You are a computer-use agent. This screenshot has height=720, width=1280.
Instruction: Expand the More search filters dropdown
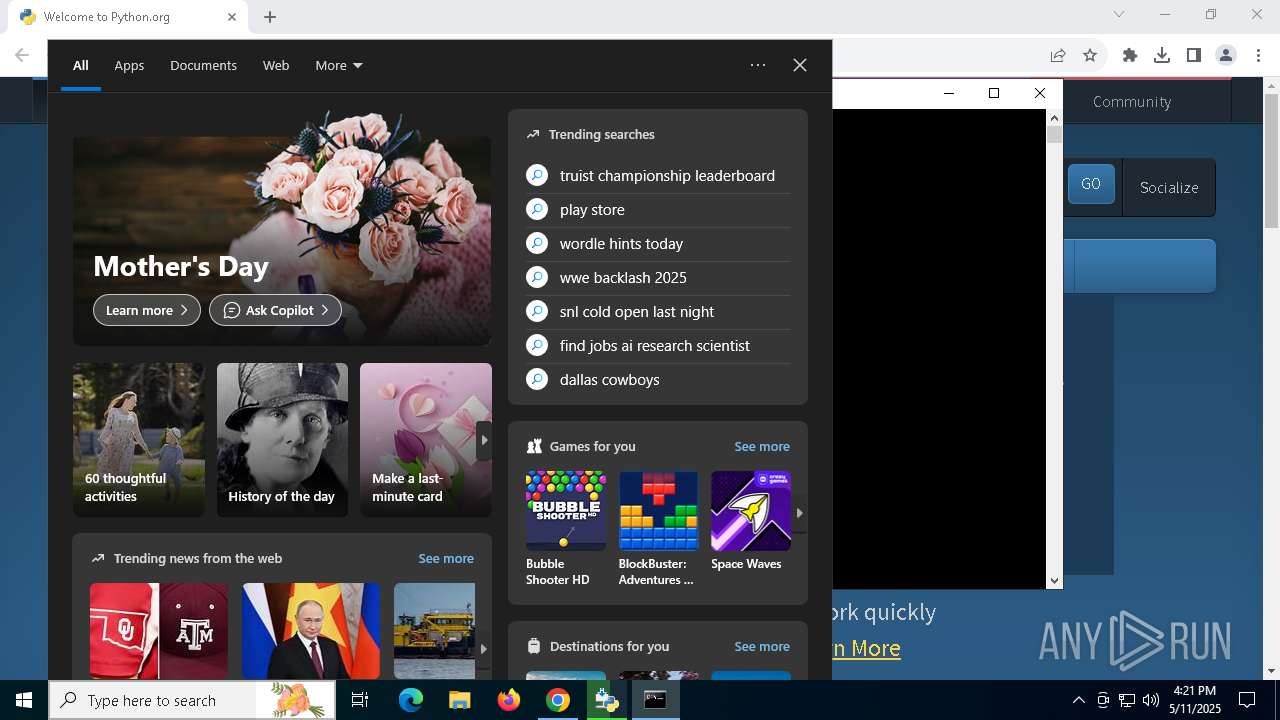pyautogui.click(x=339, y=66)
